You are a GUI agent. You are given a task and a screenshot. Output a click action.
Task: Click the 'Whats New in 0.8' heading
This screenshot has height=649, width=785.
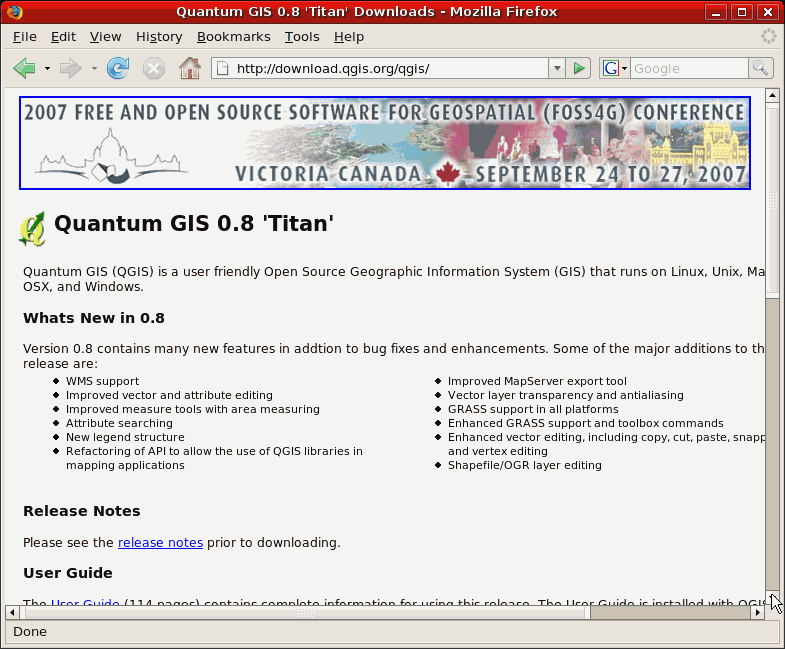point(94,318)
